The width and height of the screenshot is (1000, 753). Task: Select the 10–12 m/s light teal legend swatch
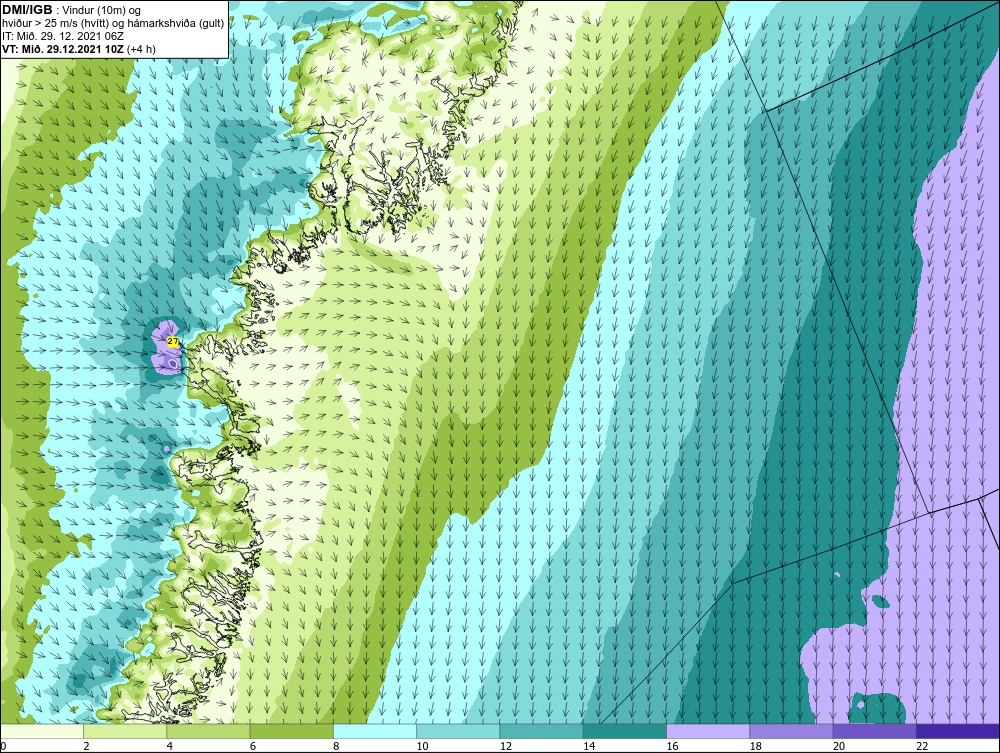pos(458,731)
